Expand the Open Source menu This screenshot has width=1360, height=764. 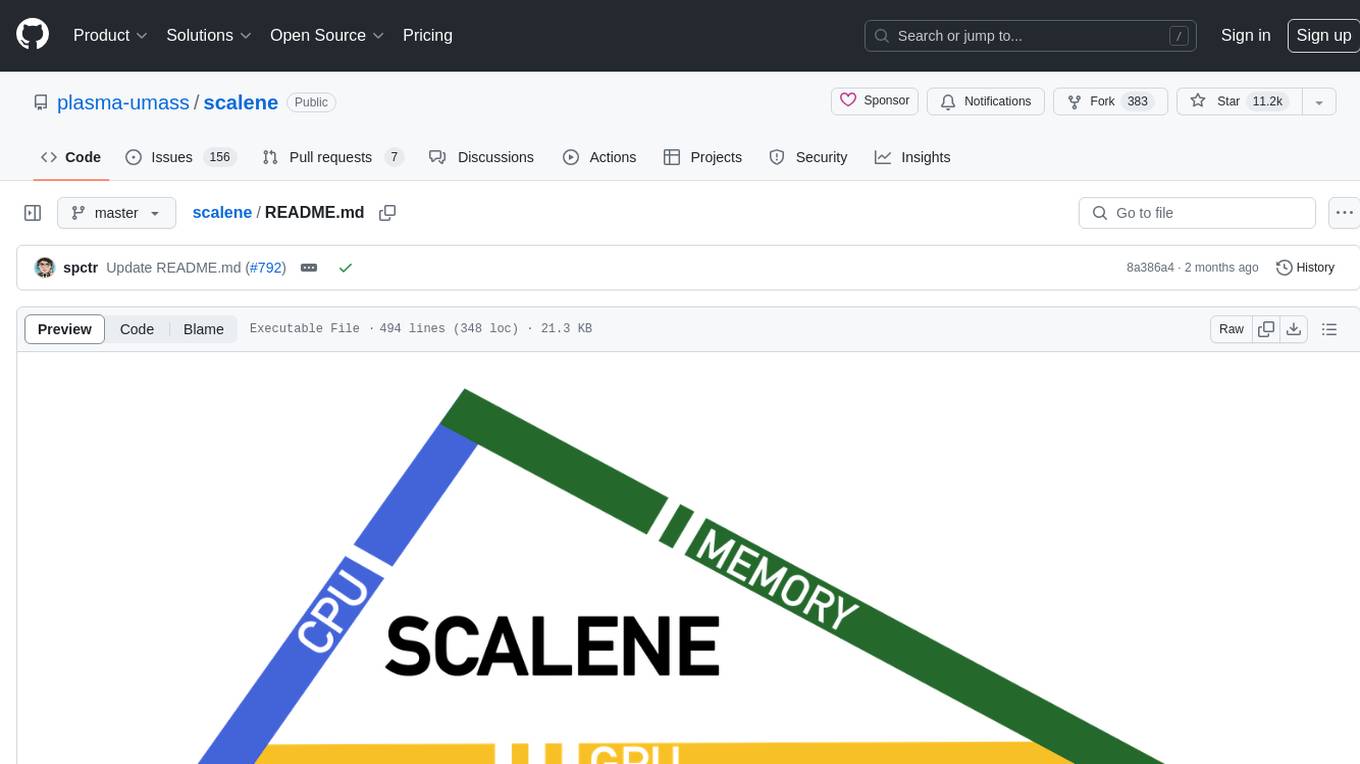327,35
